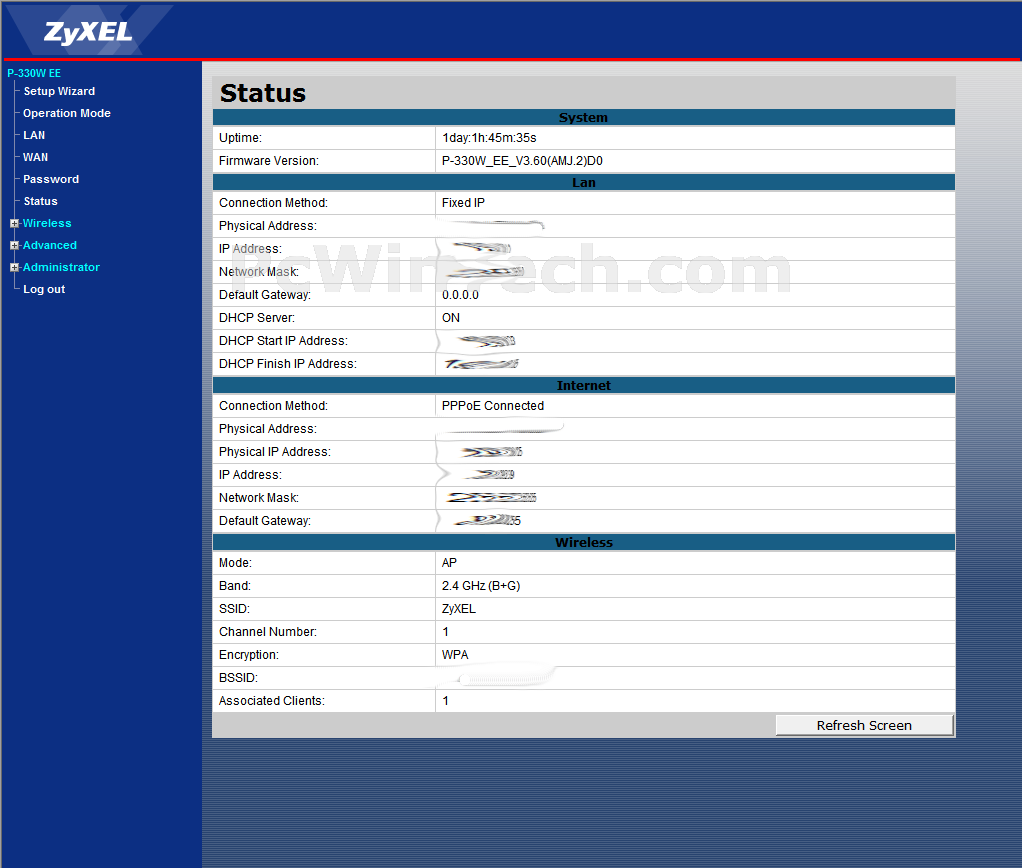Click the P-330W EE root node

point(34,73)
